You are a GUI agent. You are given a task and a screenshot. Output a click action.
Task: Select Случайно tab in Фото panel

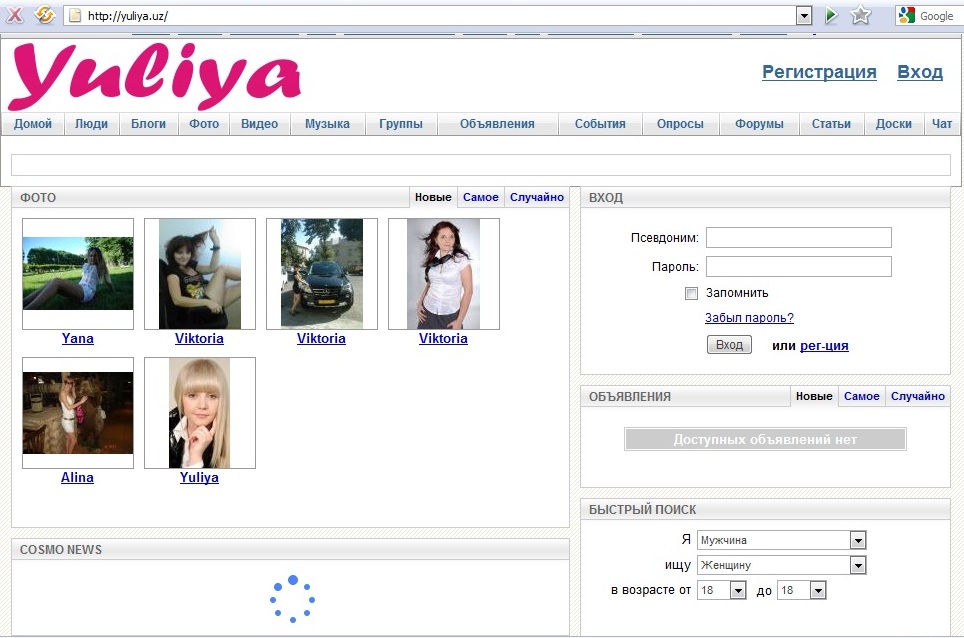(x=537, y=197)
